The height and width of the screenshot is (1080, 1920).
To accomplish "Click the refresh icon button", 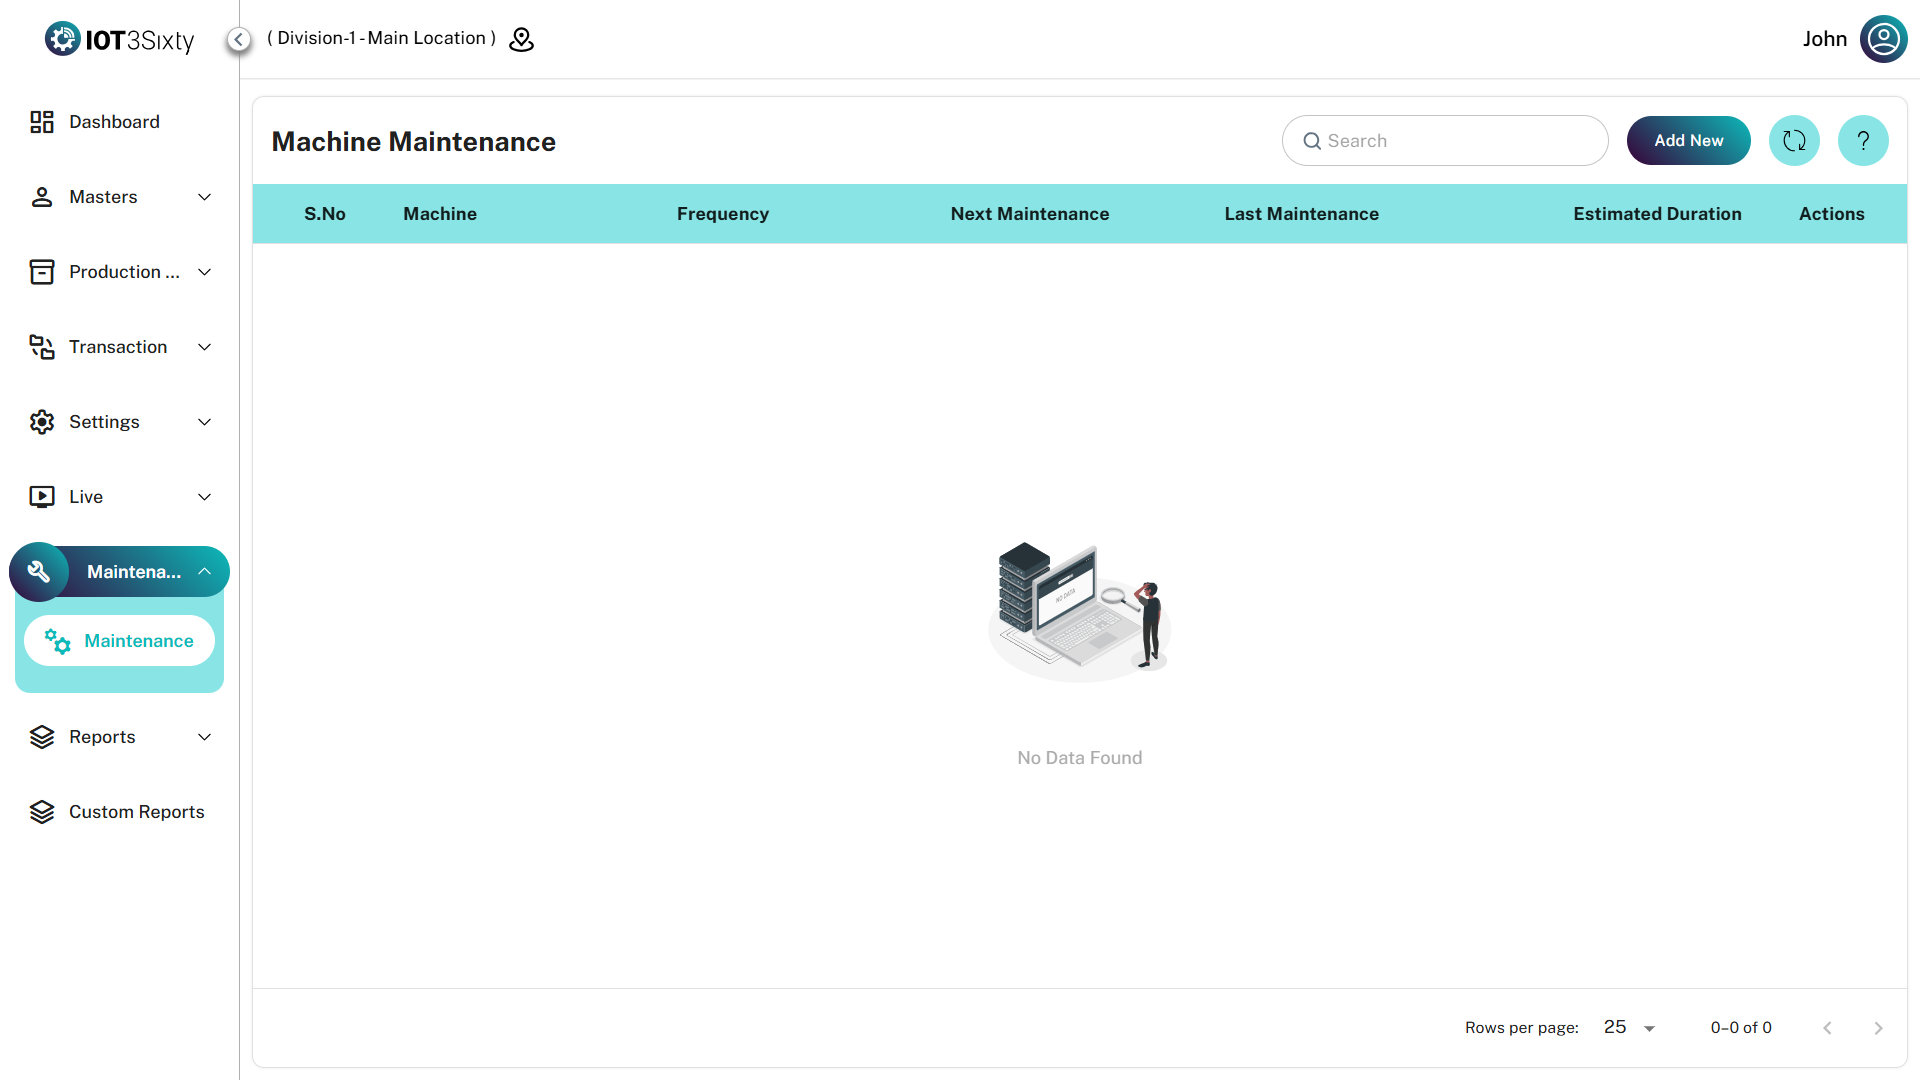I will (x=1794, y=141).
